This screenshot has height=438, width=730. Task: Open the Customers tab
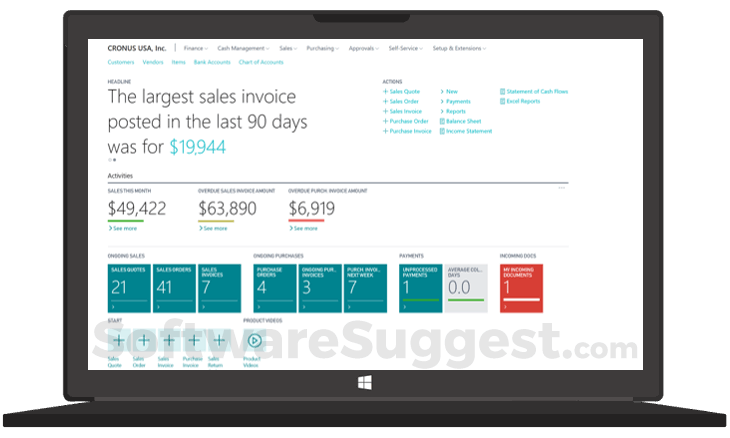click(x=121, y=62)
